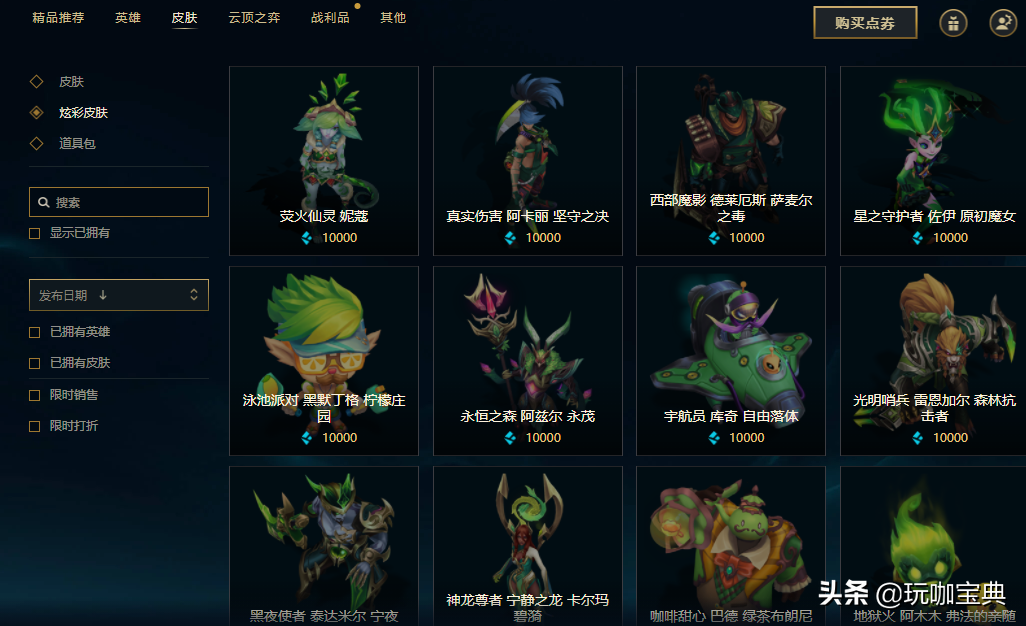
Task: Select the 皮肤 diamond filter in sidebar
Action: (x=37, y=82)
